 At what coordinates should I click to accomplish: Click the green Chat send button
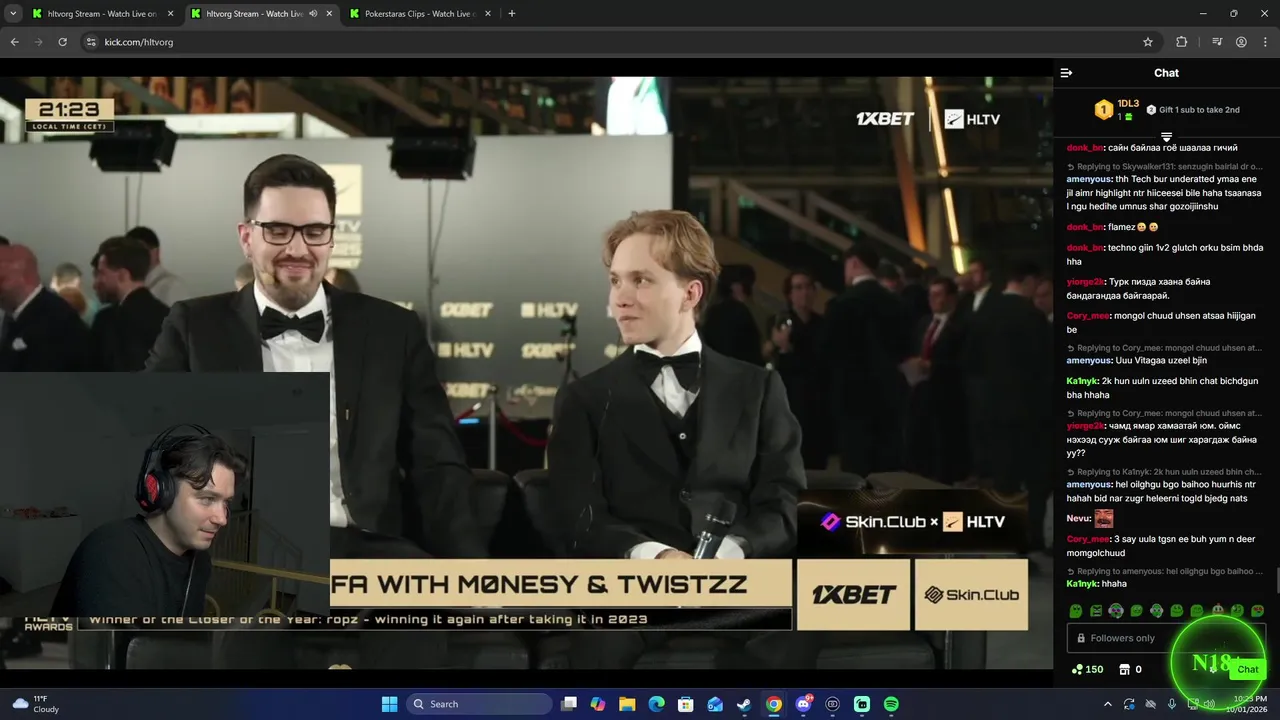point(1247,669)
